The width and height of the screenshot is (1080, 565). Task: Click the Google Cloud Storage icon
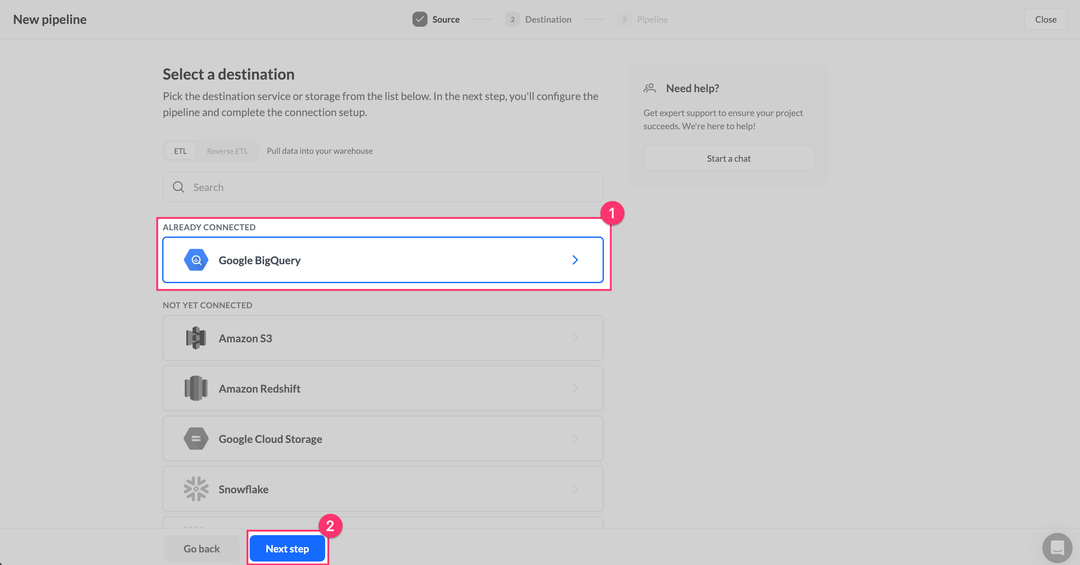[x=196, y=439]
